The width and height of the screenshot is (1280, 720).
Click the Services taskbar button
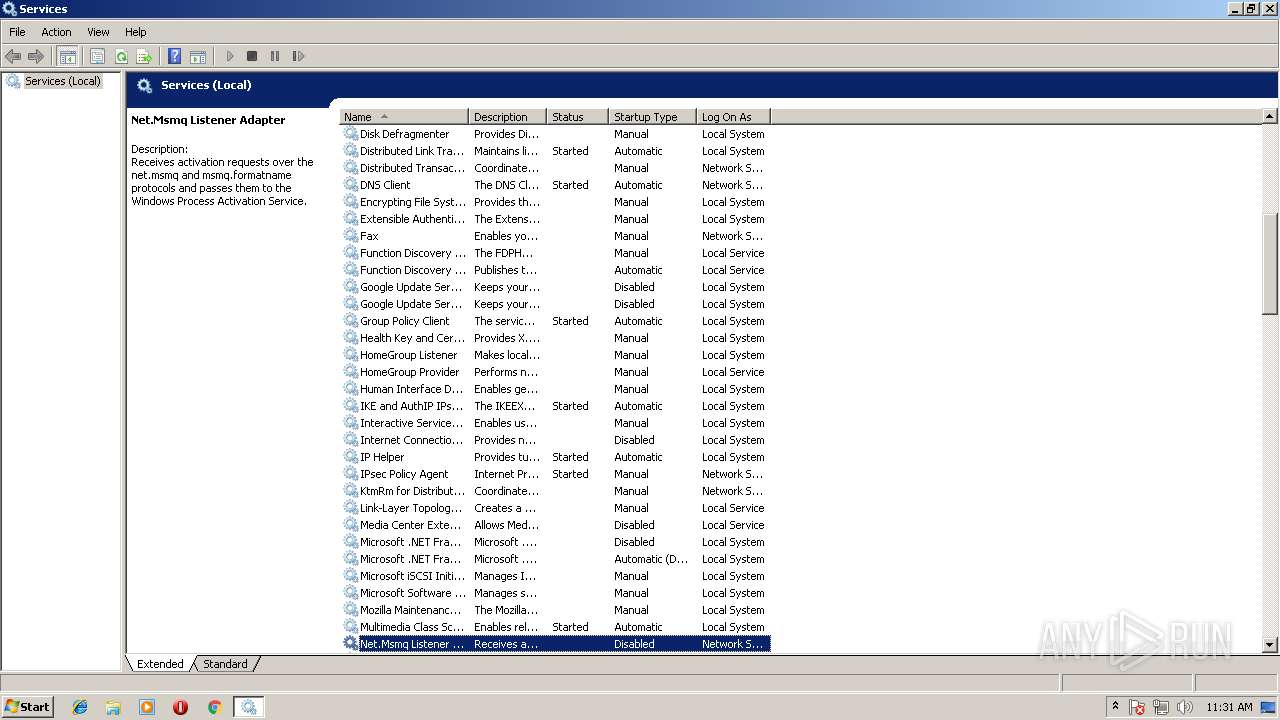(248, 707)
